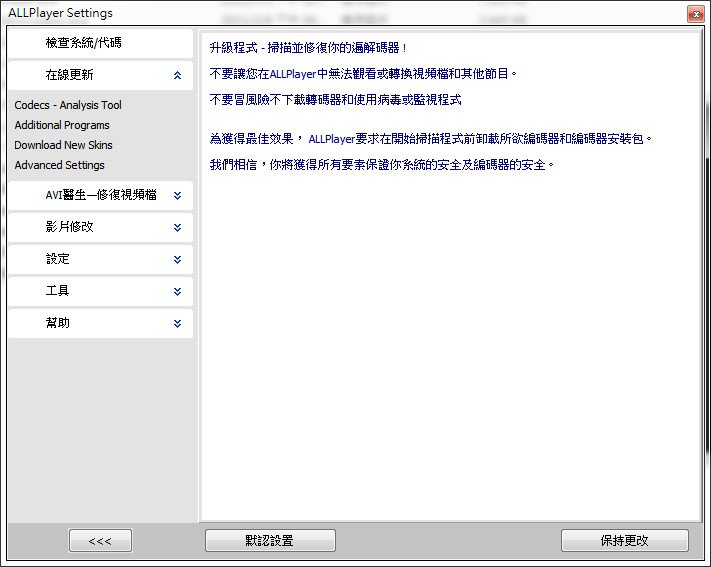The width and height of the screenshot is (711, 567).
Task: Click the text line starting 不要冒風險
Action: 336,100
